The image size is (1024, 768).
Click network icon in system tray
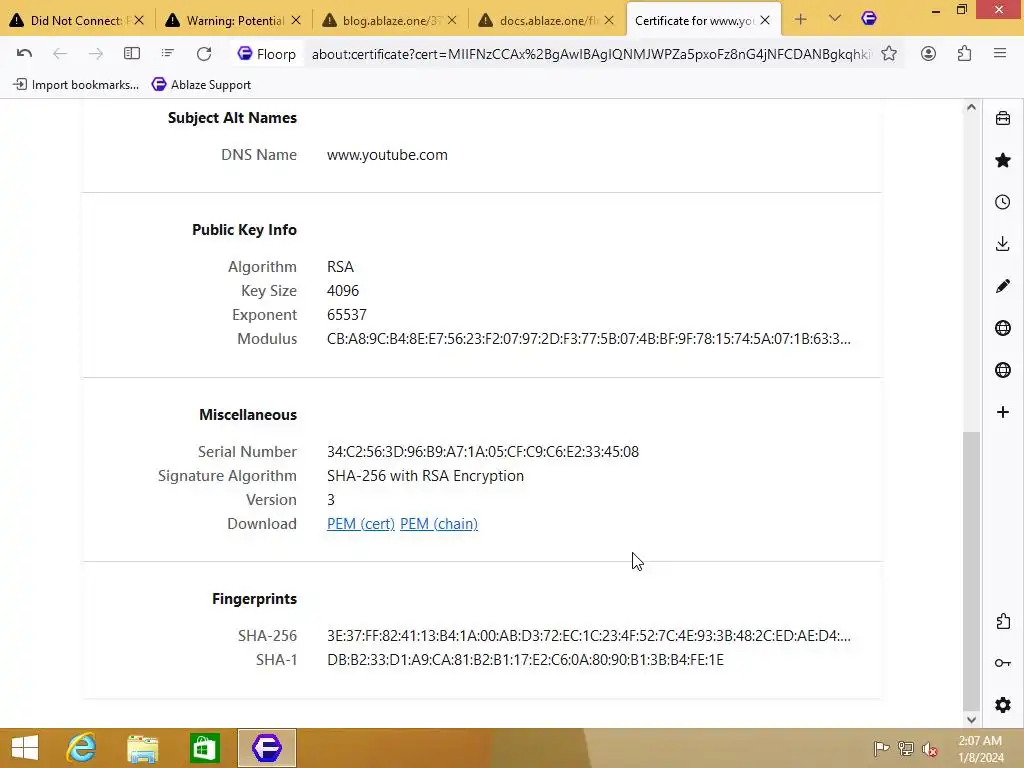point(906,749)
